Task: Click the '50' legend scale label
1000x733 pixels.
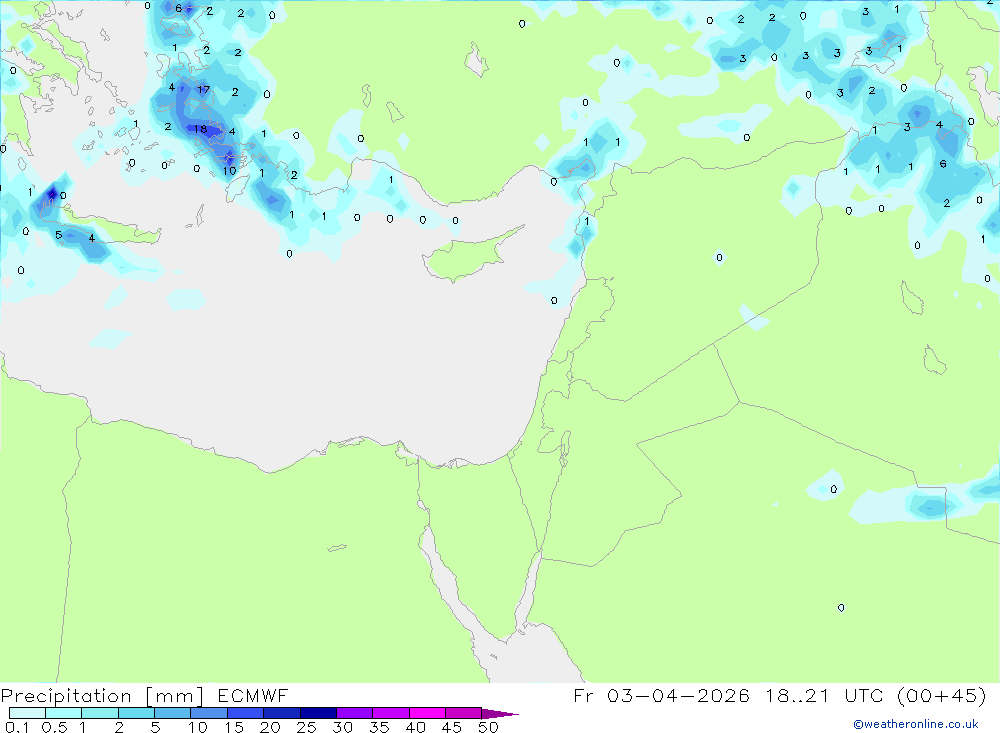Action: click(x=488, y=727)
